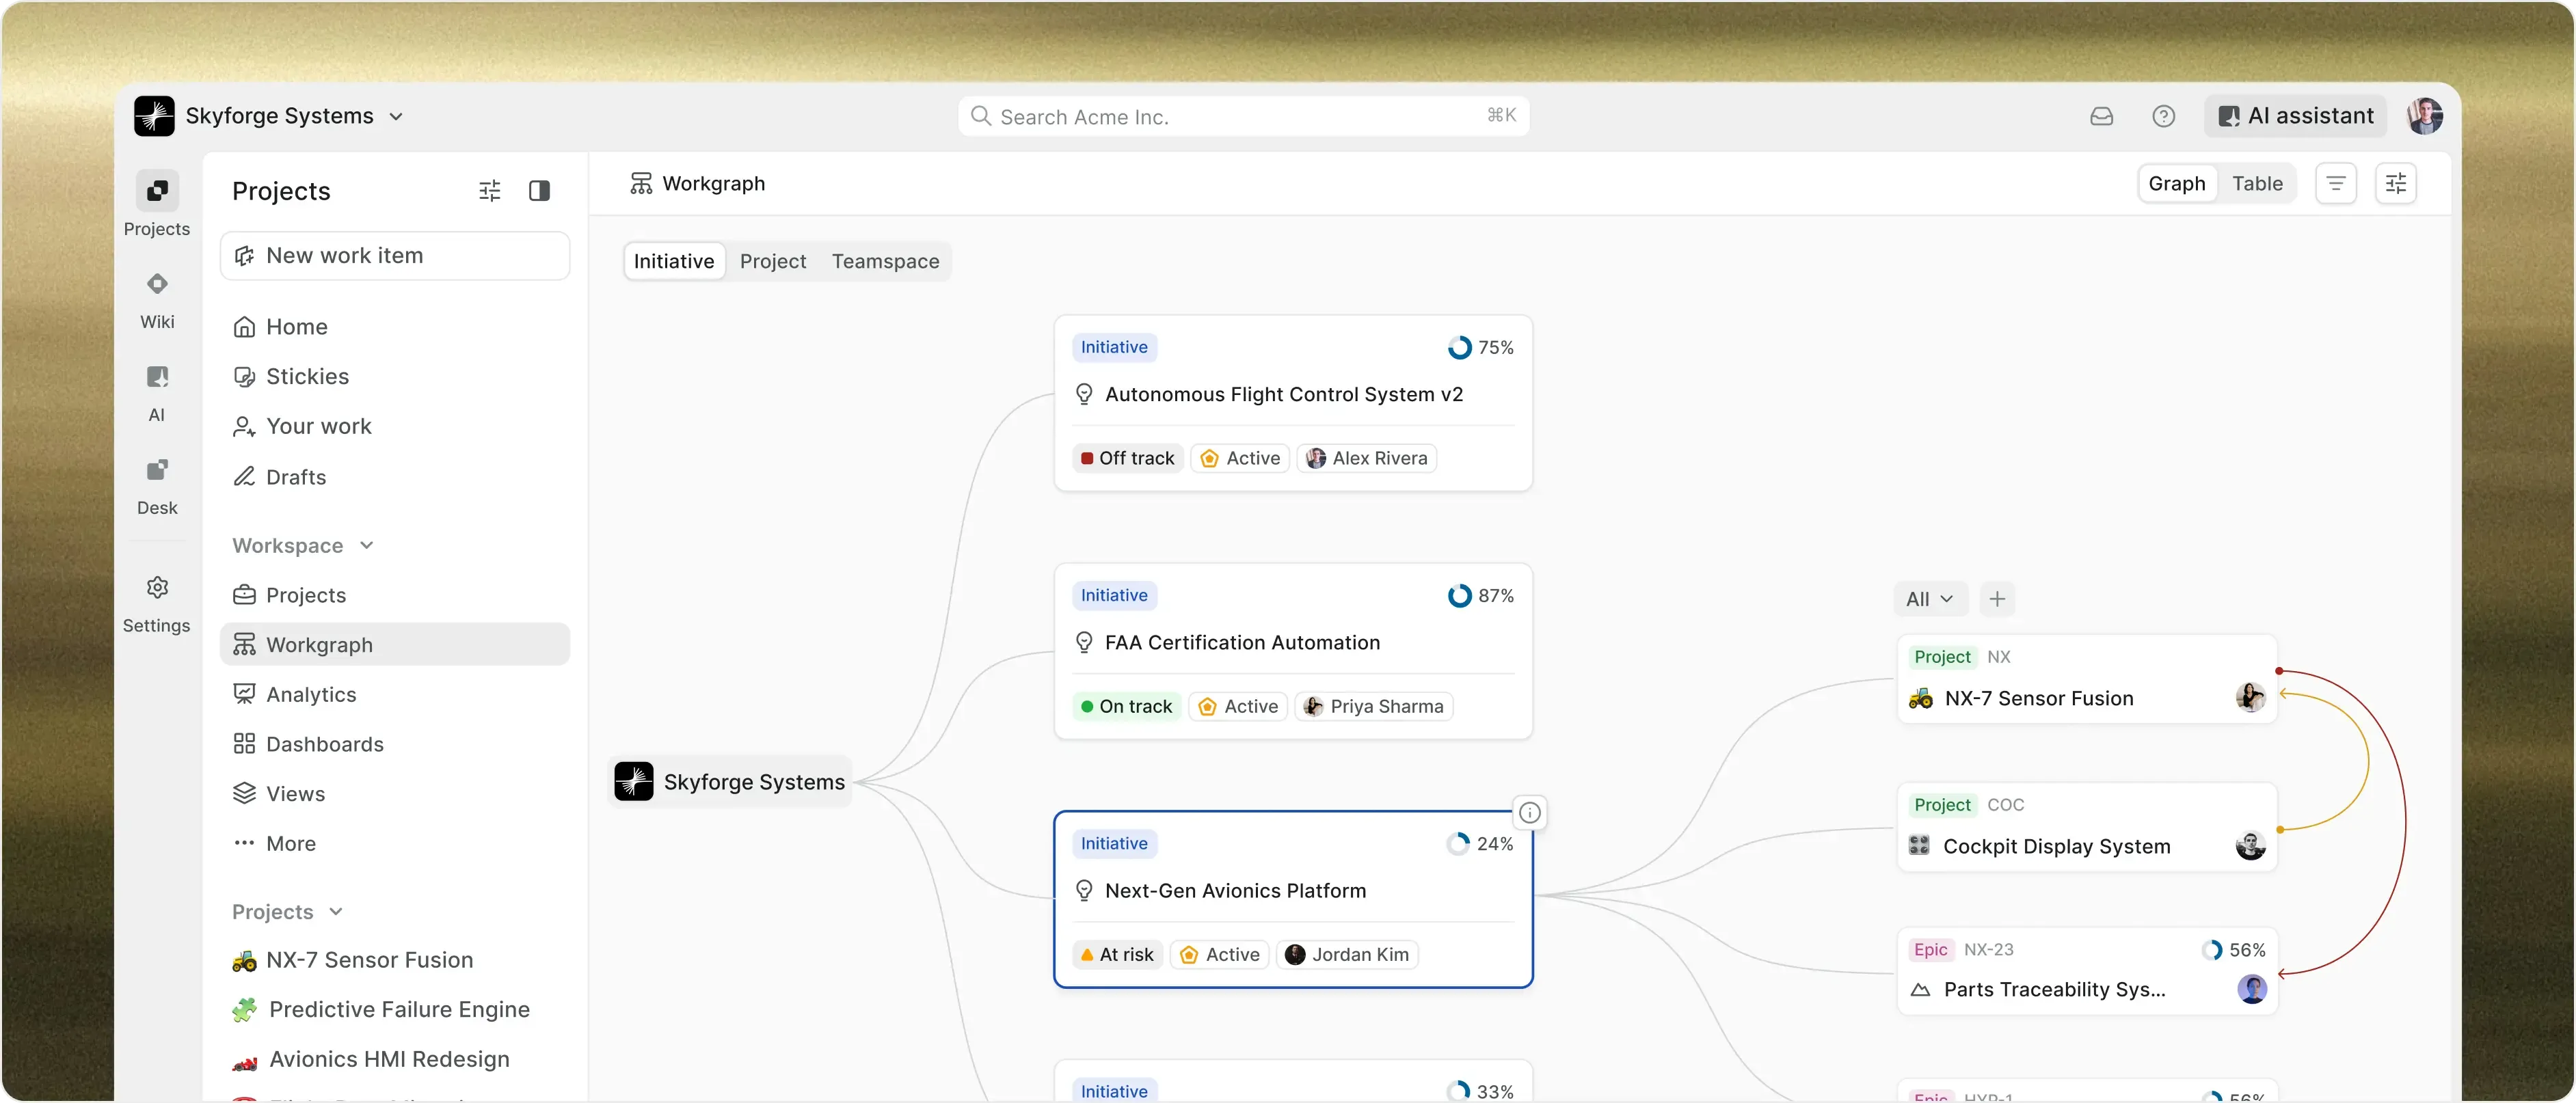Viewport: 2576px width, 1103px height.
Task: Click the Search Acme Inc. field
Action: coord(1243,116)
